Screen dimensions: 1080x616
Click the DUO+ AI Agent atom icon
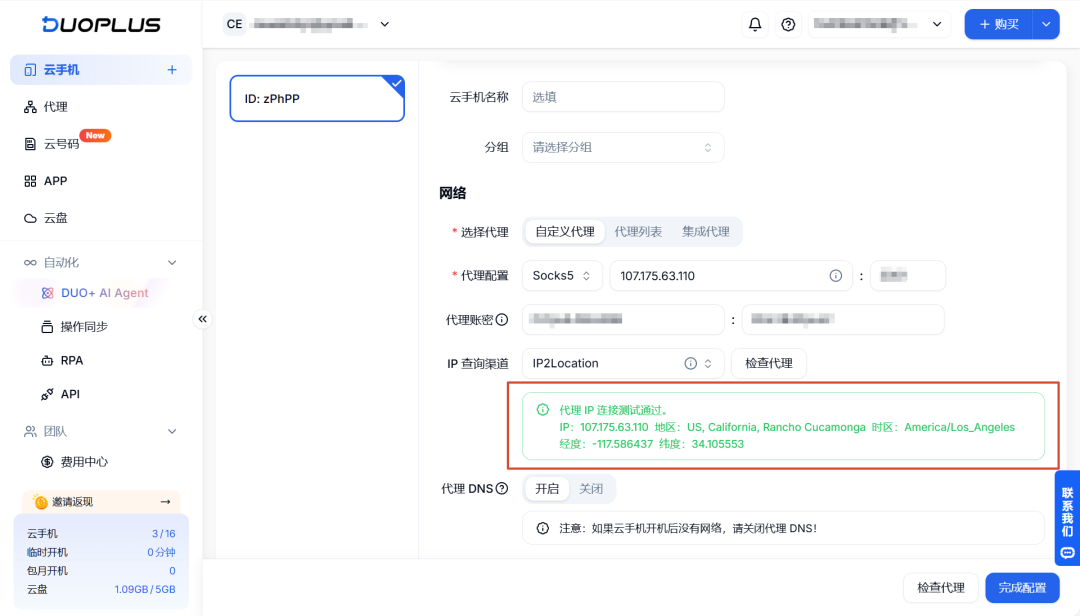click(47, 293)
